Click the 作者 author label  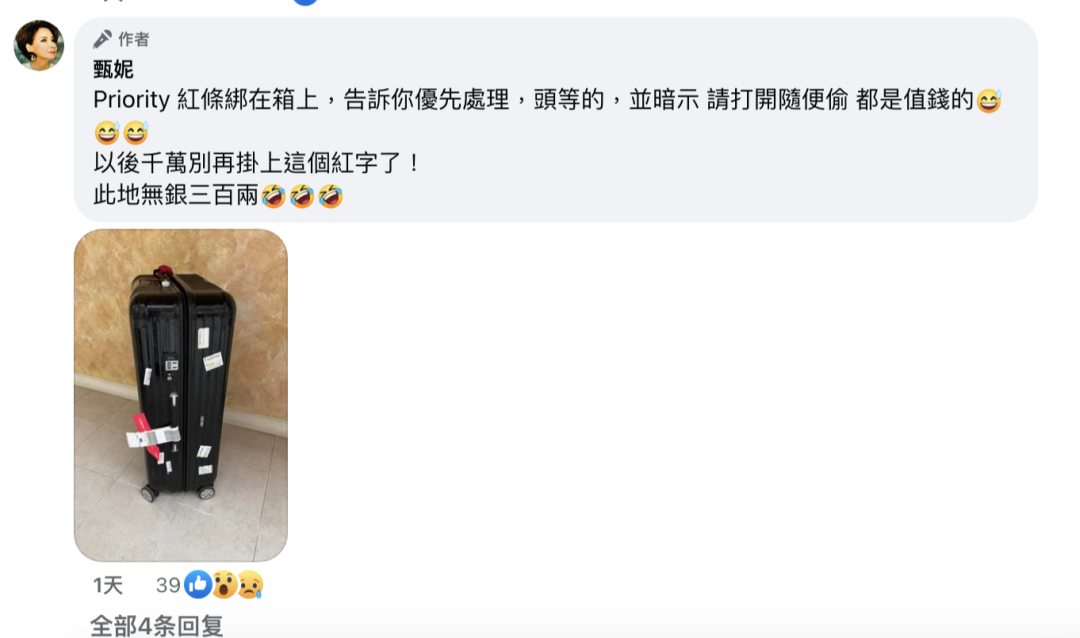tap(134, 39)
